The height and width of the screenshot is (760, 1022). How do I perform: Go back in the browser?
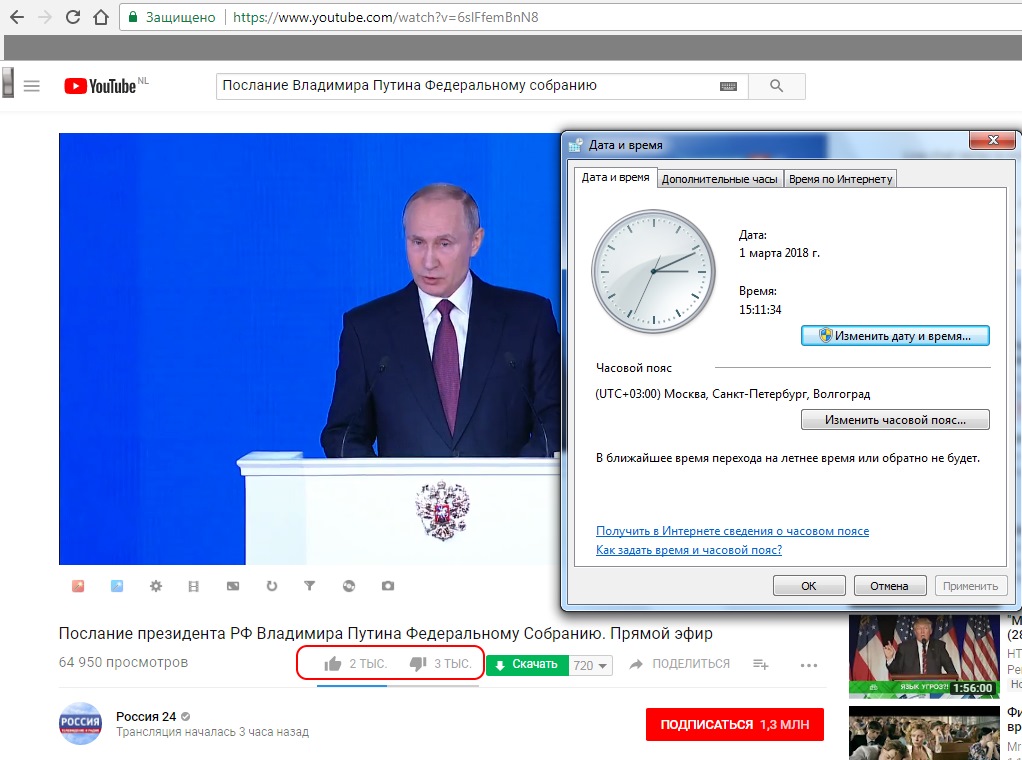pyautogui.click(x=17, y=18)
